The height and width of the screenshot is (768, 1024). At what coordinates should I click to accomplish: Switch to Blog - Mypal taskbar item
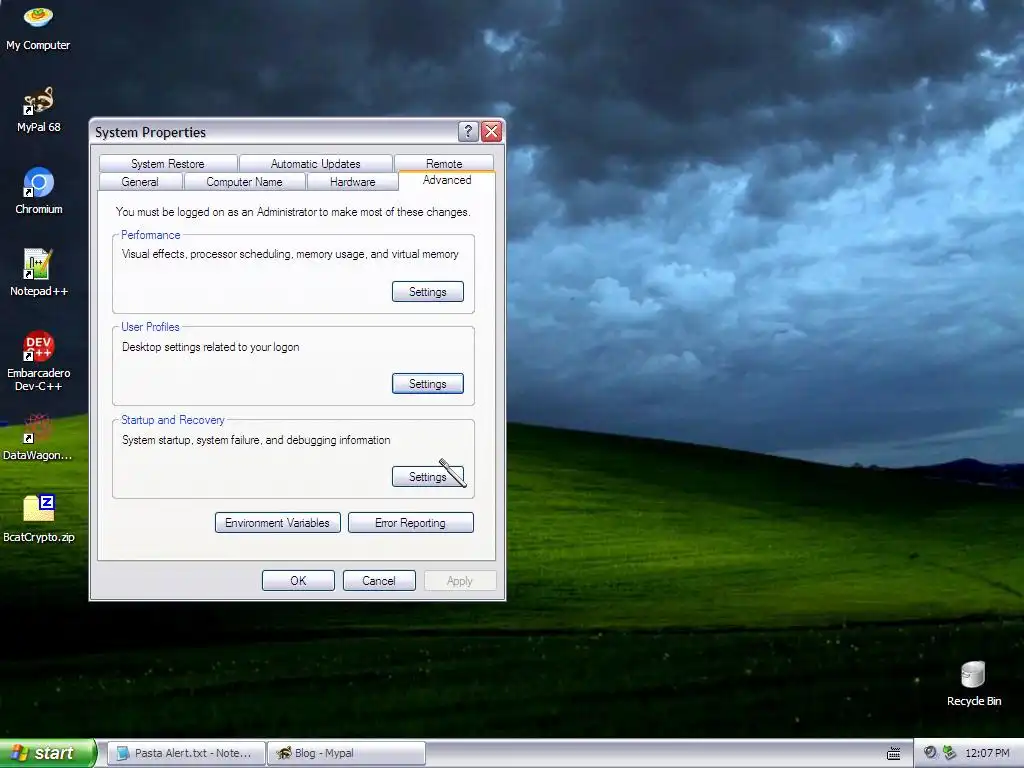[346, 753]
